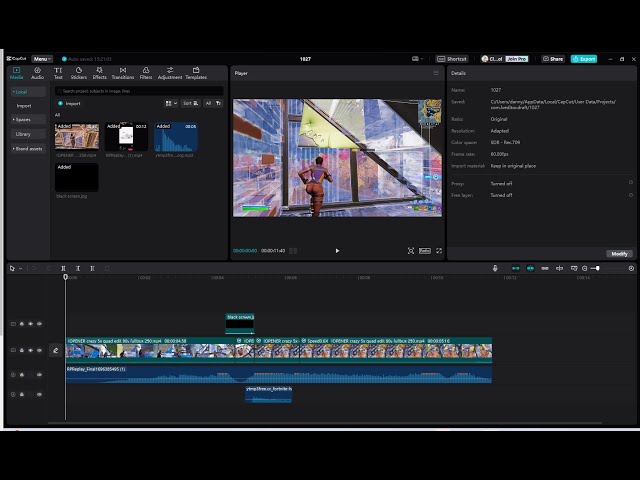Click the All media type filter button

[x=209, y=103]
